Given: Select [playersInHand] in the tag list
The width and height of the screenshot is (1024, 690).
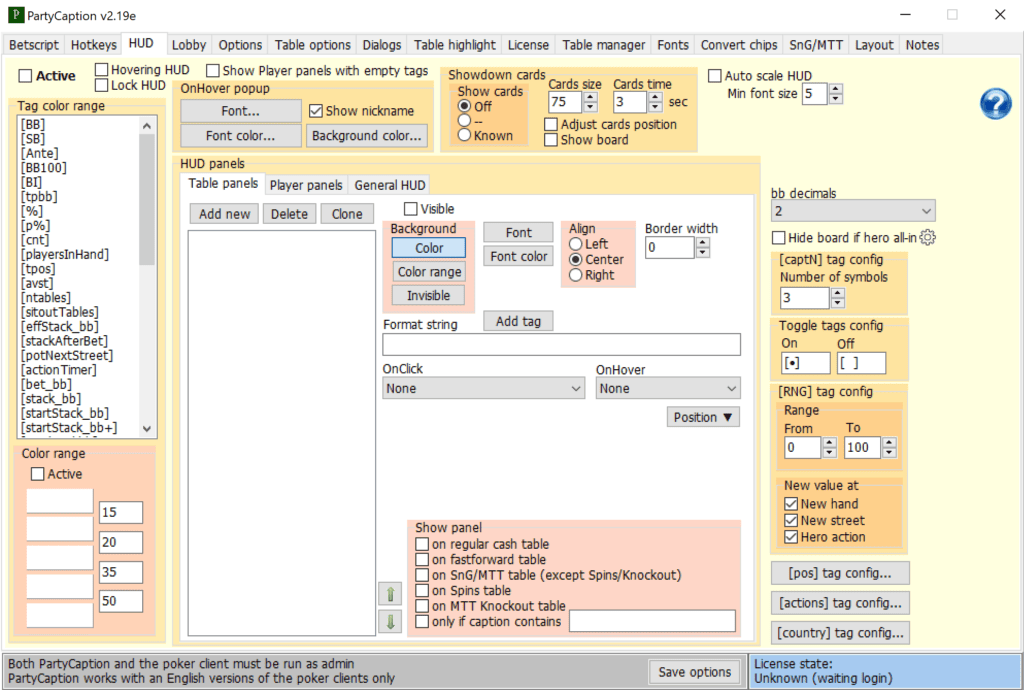Looking at the screenshot, I should point(65,255).
